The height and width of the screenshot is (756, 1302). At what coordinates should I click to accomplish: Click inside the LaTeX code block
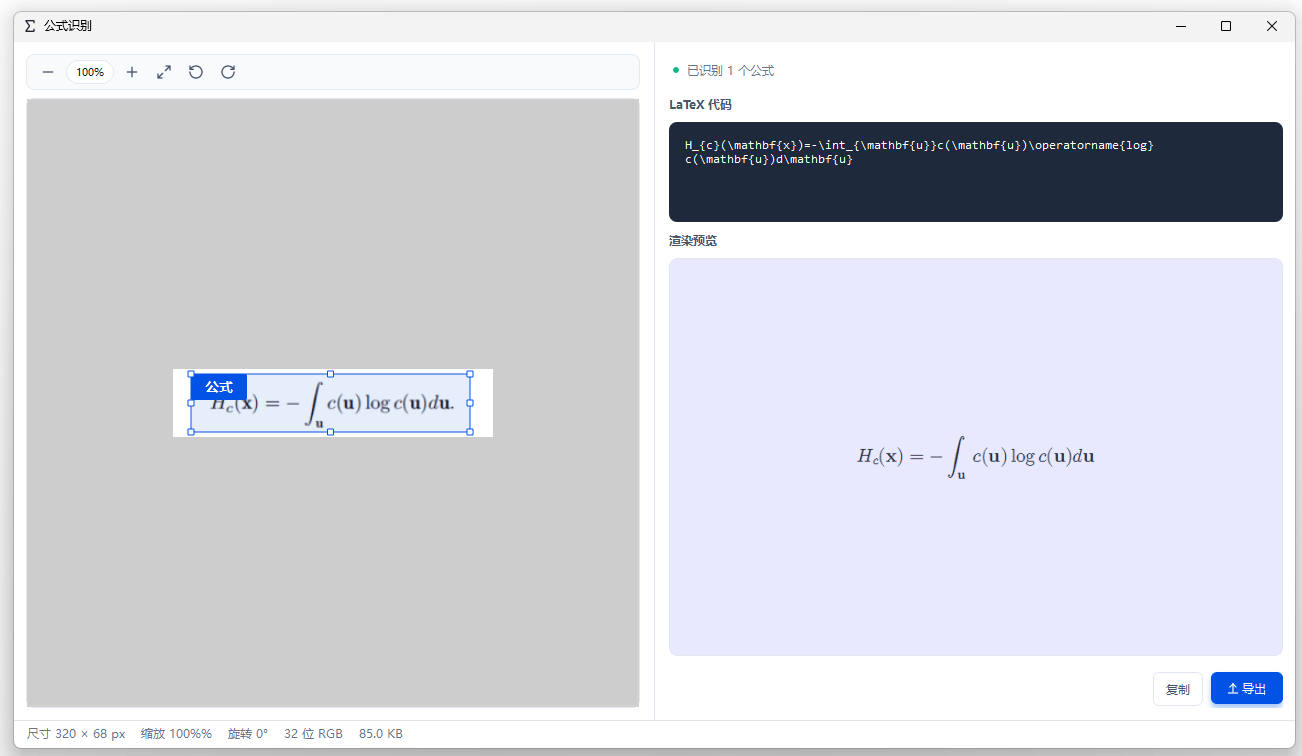[976, 172]
